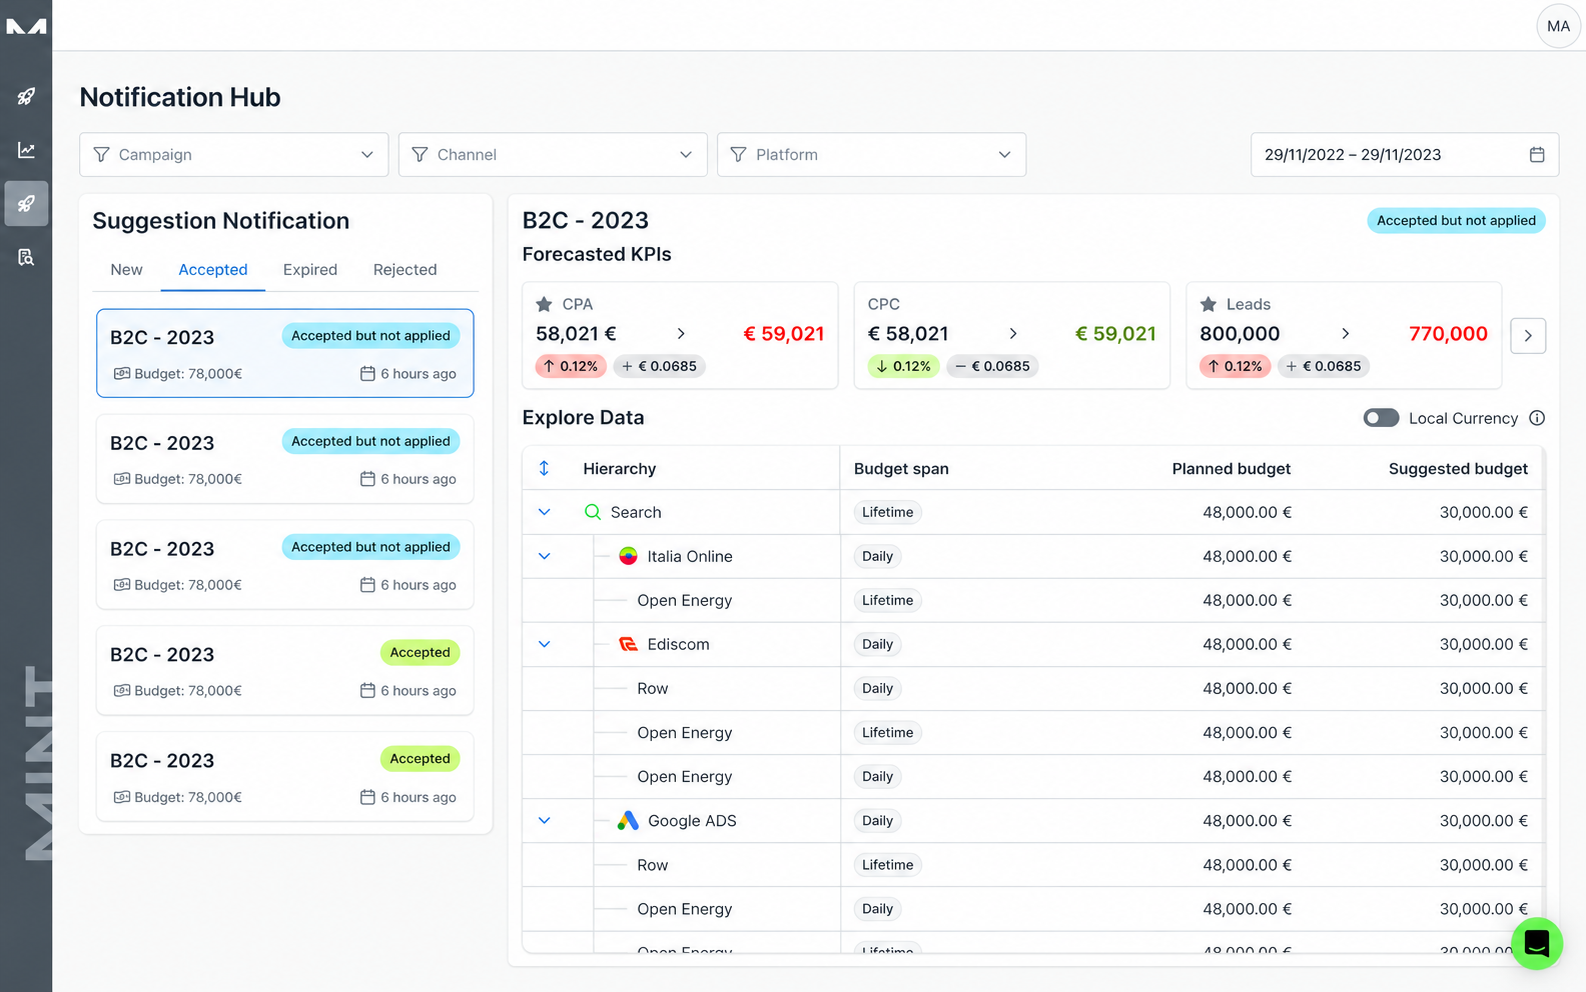Click the 29/11/2022 – 29/11/2023 date range field
This screenshot has width=1586, height=992.
coord(1404,155)
